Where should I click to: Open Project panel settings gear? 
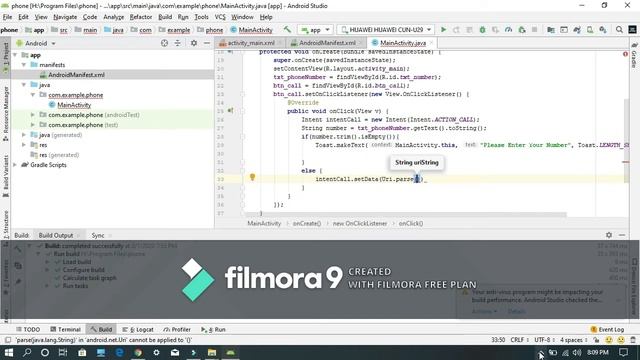[194, 43]
